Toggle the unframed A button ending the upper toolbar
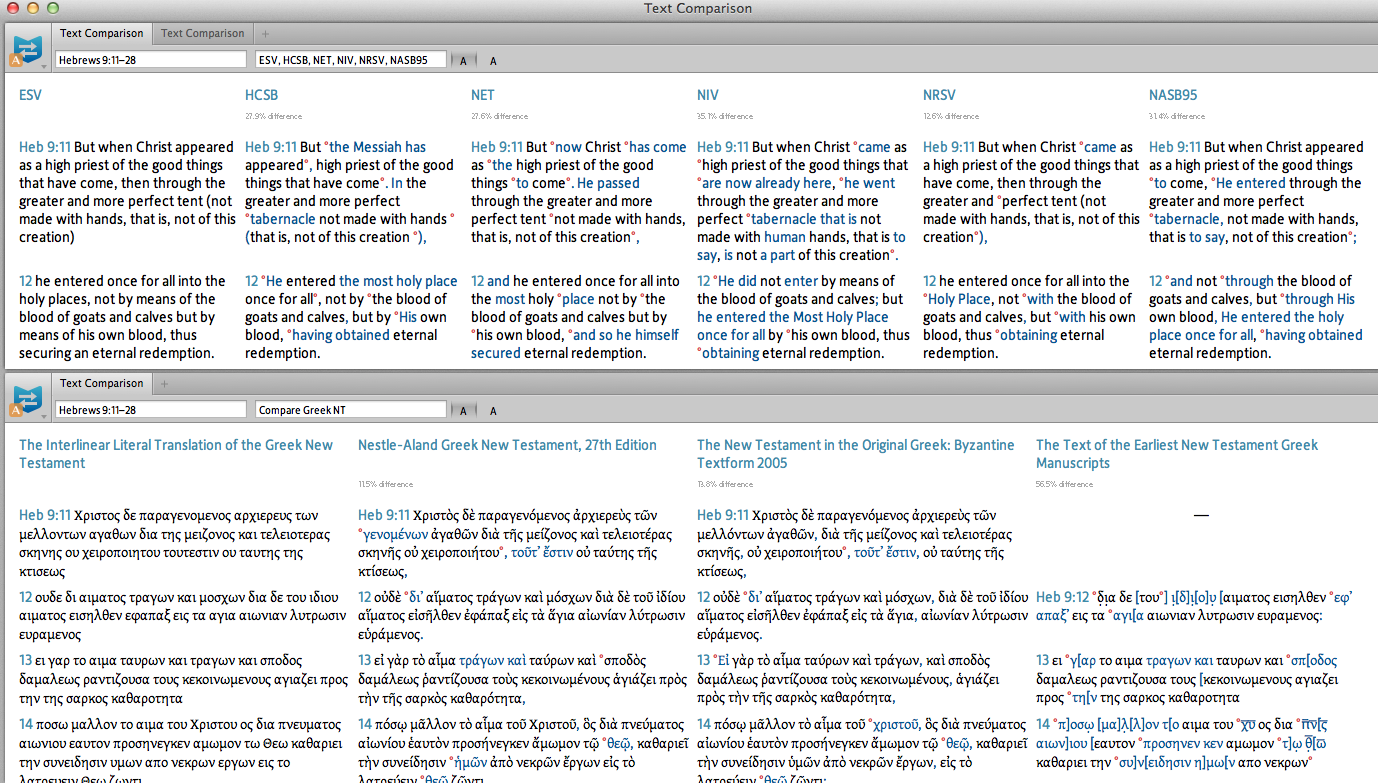The image size is (1378, 783). (x=493, y=61)
